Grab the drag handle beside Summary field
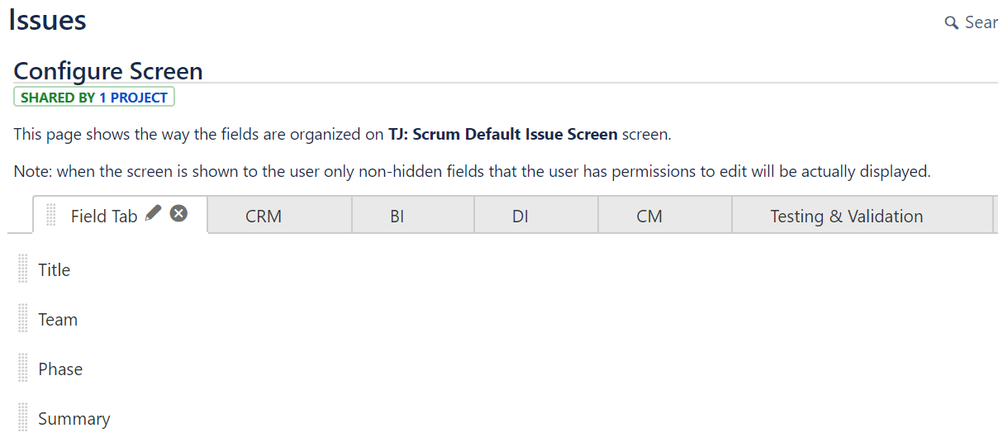998x438 pixels. click(23, 417)
